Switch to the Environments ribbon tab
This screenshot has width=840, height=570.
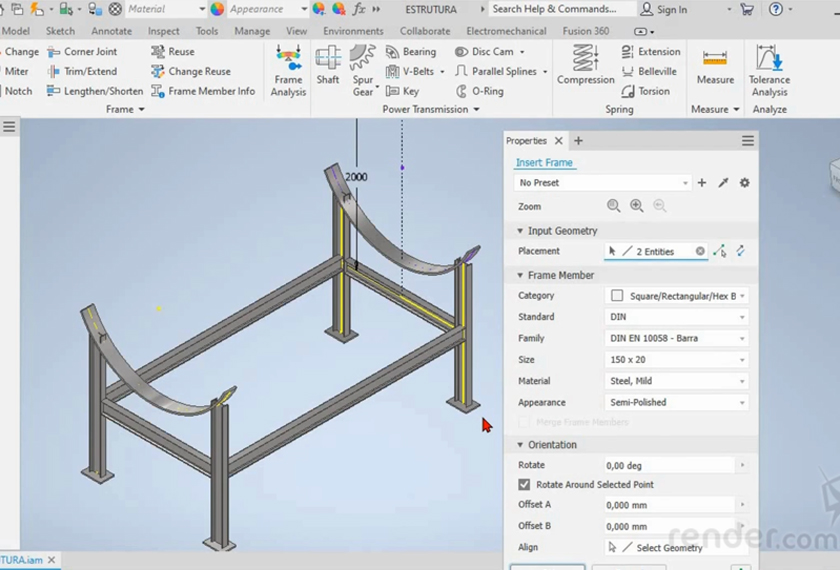(x=353, y=31)
